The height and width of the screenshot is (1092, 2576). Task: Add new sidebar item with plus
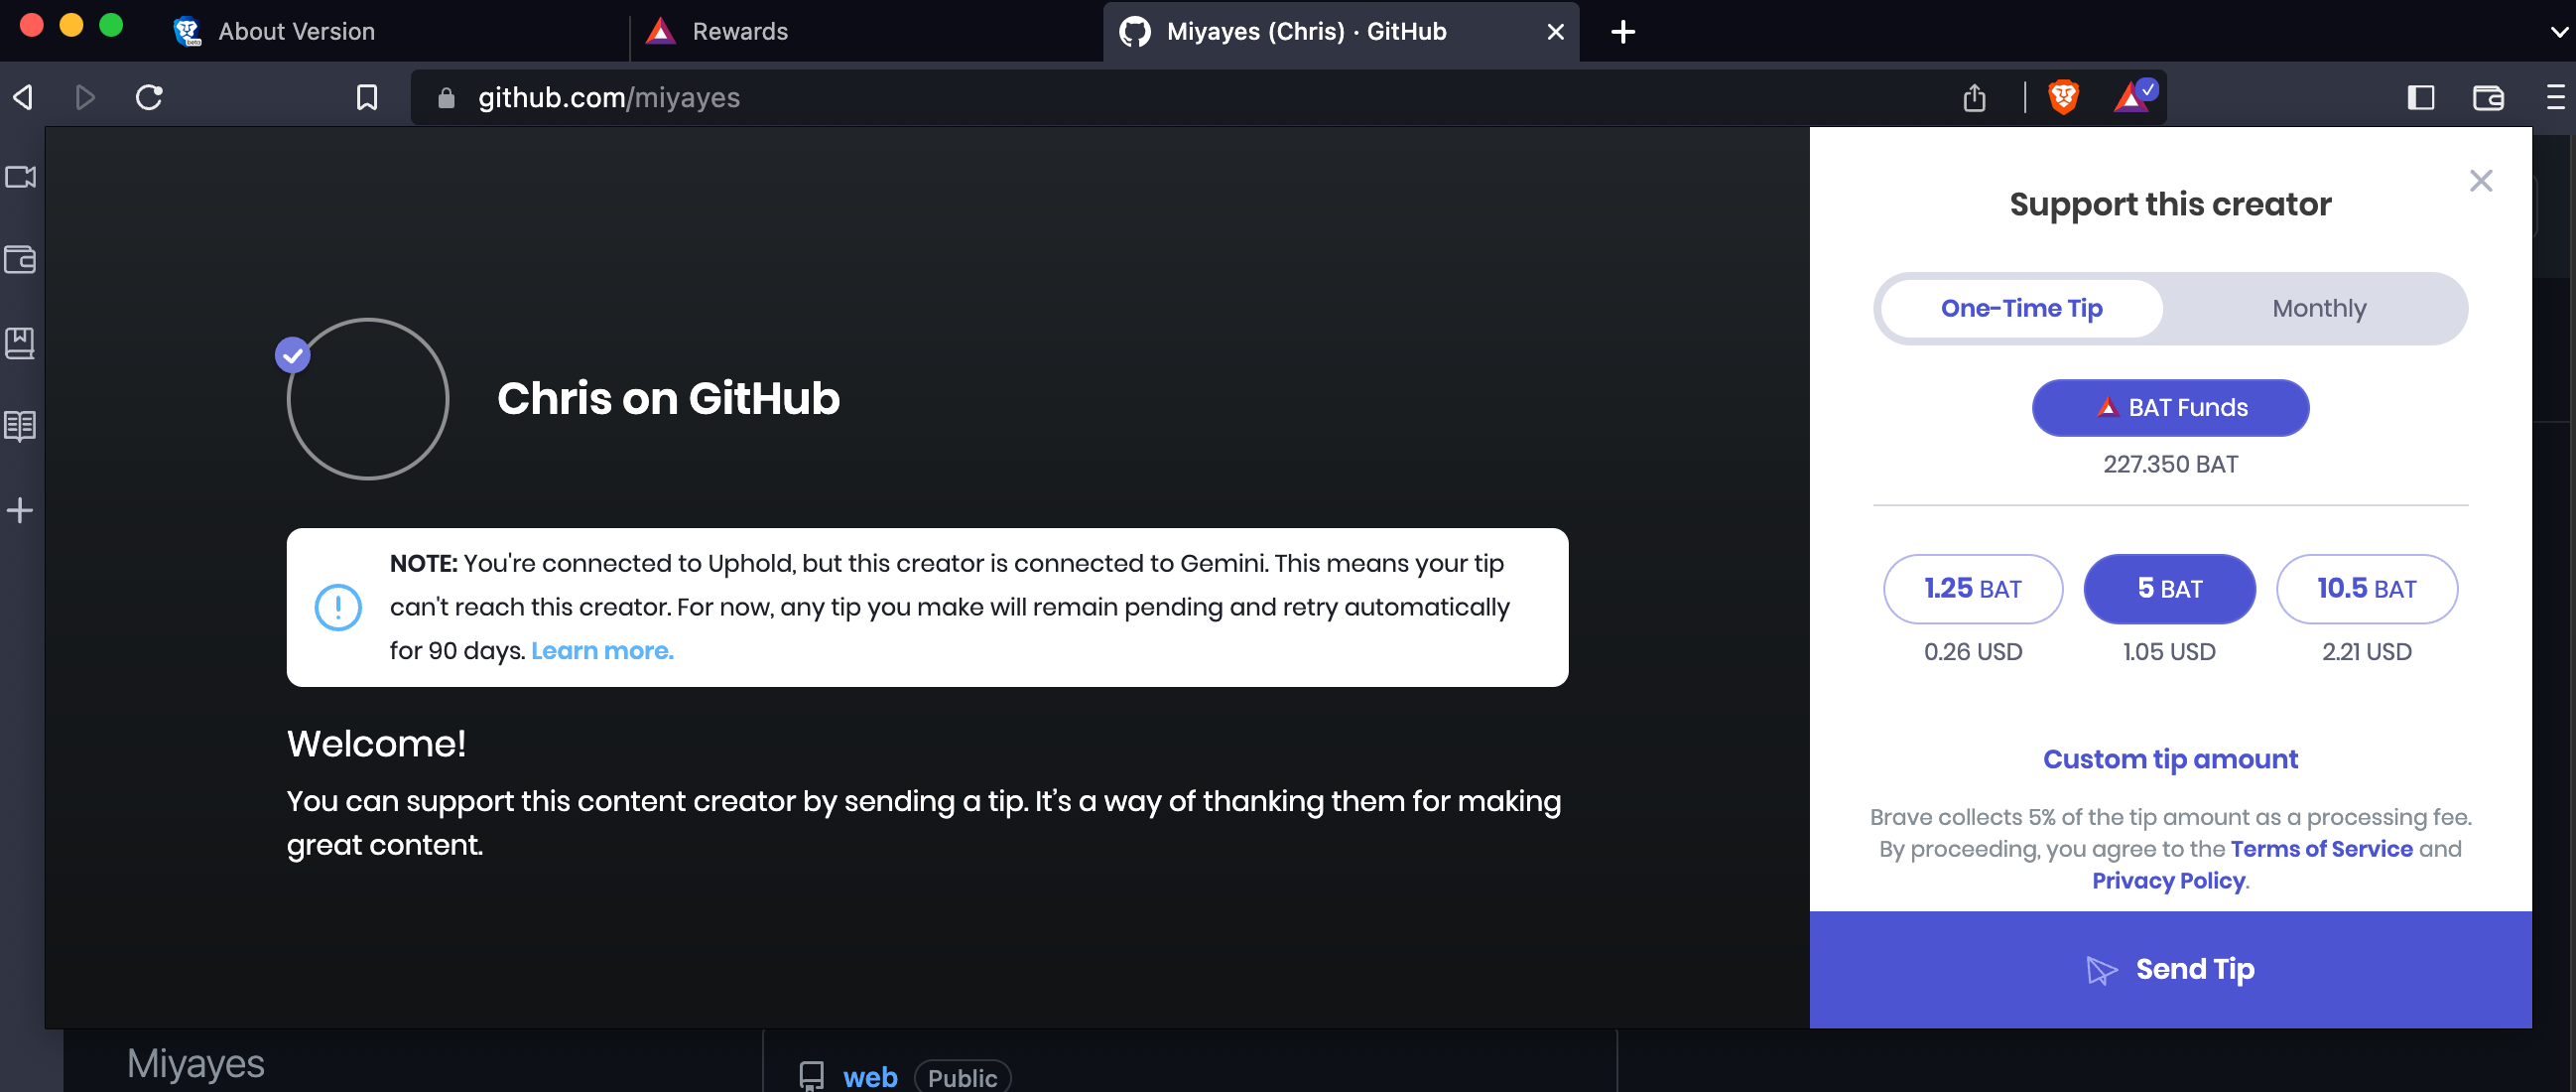tap(20, 510)
